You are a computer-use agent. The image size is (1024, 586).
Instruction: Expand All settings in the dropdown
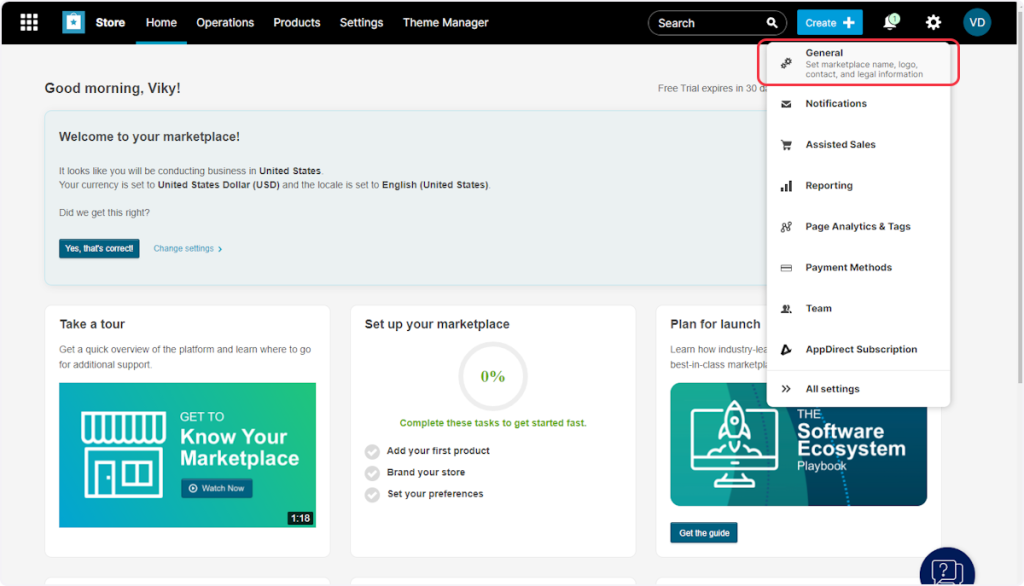coord(832,389)
